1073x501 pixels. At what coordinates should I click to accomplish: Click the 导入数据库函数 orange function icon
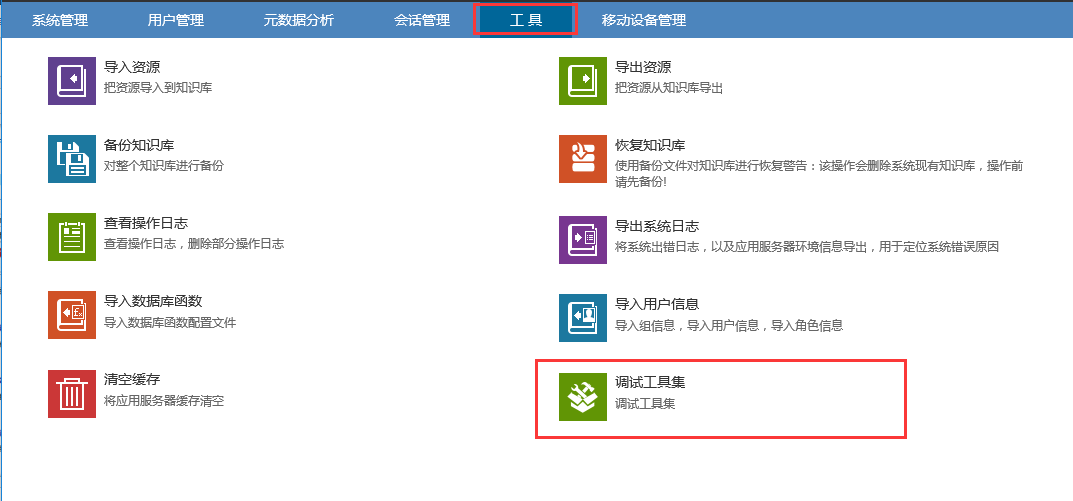click(72, 315)
